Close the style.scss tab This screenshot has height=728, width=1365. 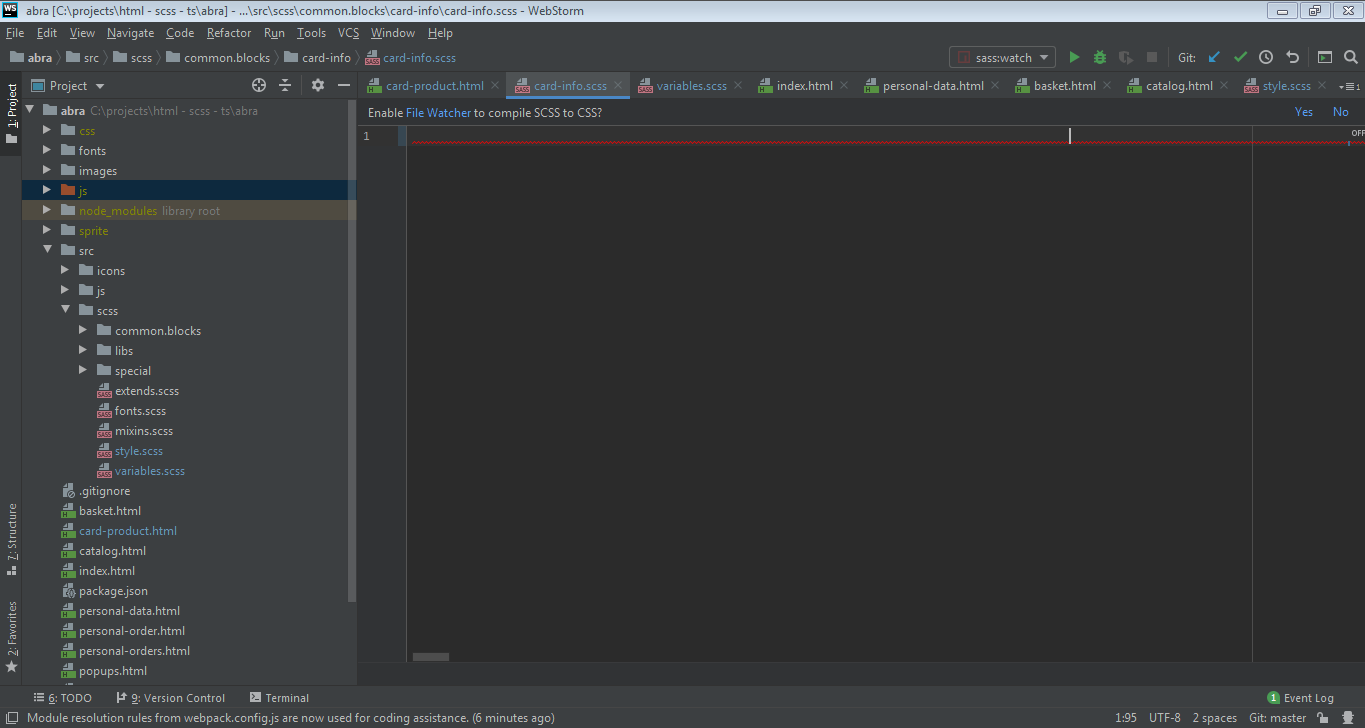pyautogui.click(x=1322, y=86)
